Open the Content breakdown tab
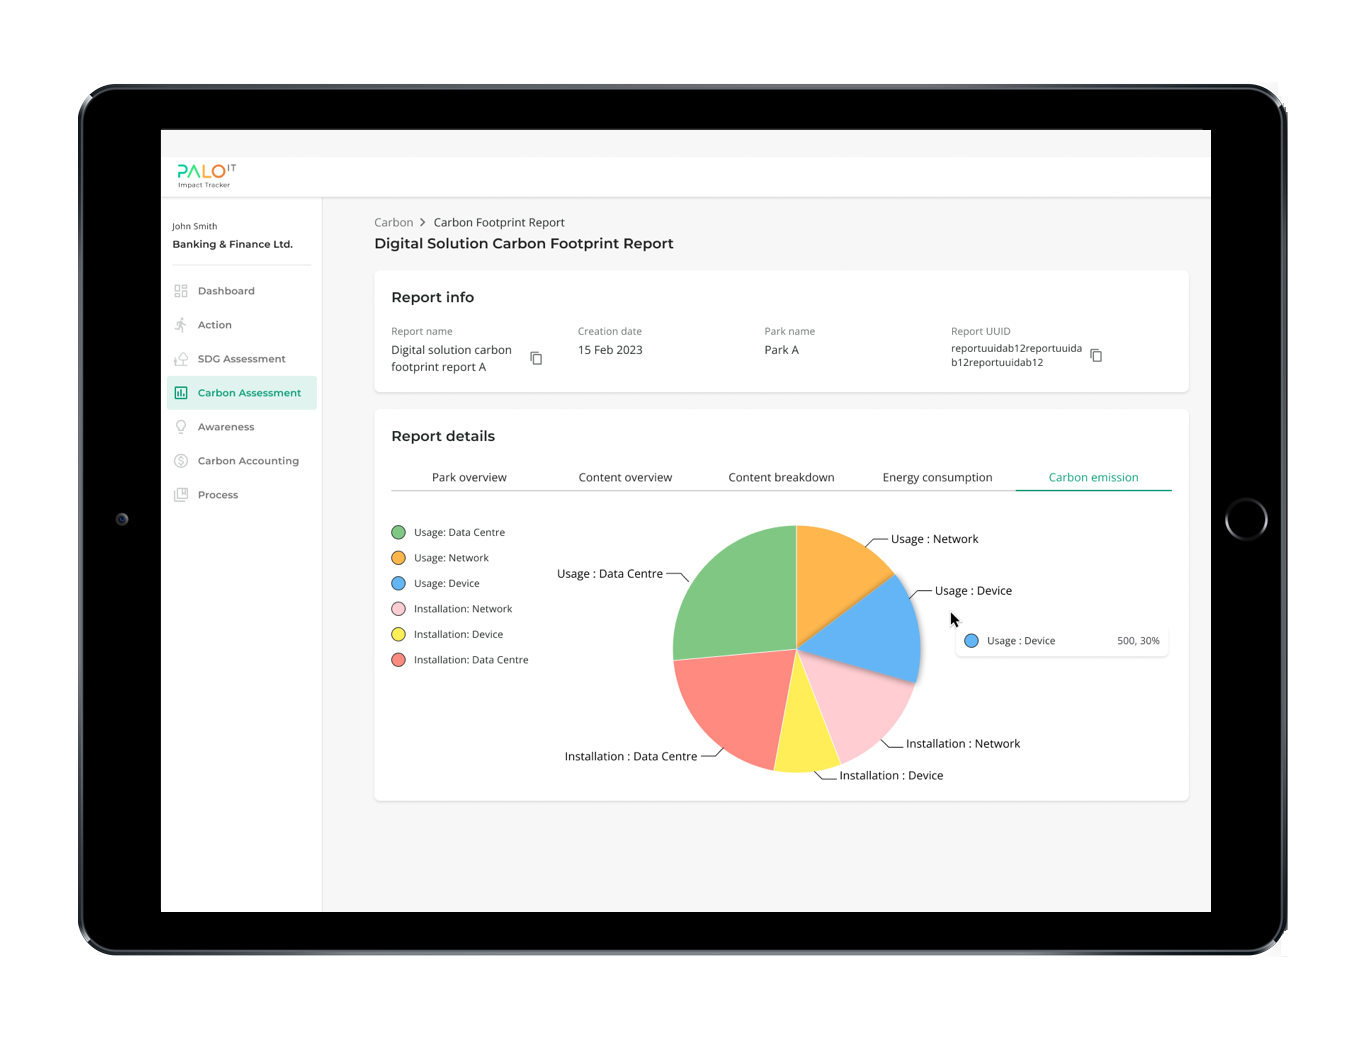This screenshot has height=1041, width=1345. pos(781,477)
